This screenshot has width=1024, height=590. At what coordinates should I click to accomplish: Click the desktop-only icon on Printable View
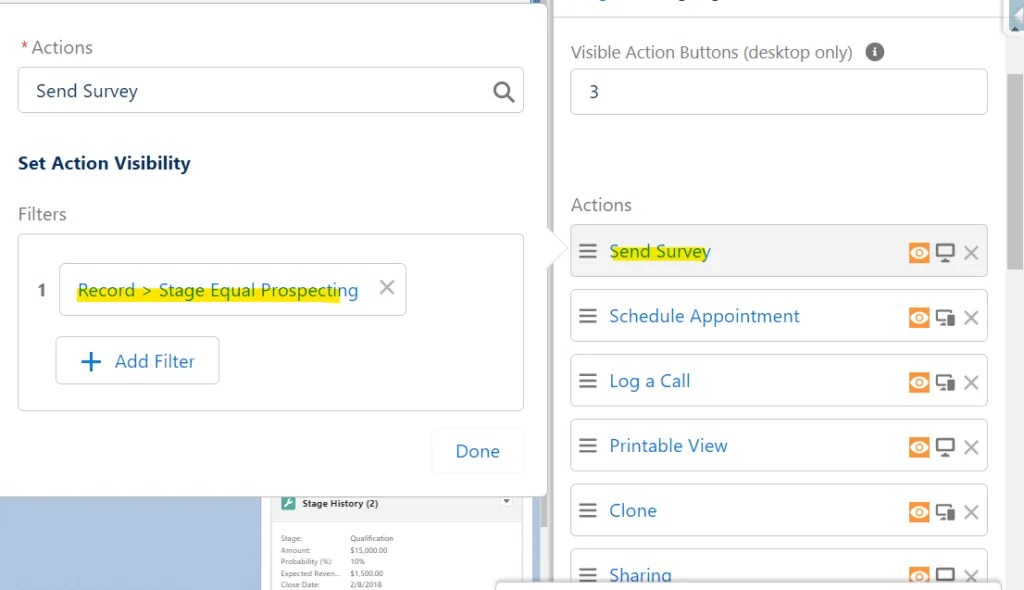[x=945, y=446]
